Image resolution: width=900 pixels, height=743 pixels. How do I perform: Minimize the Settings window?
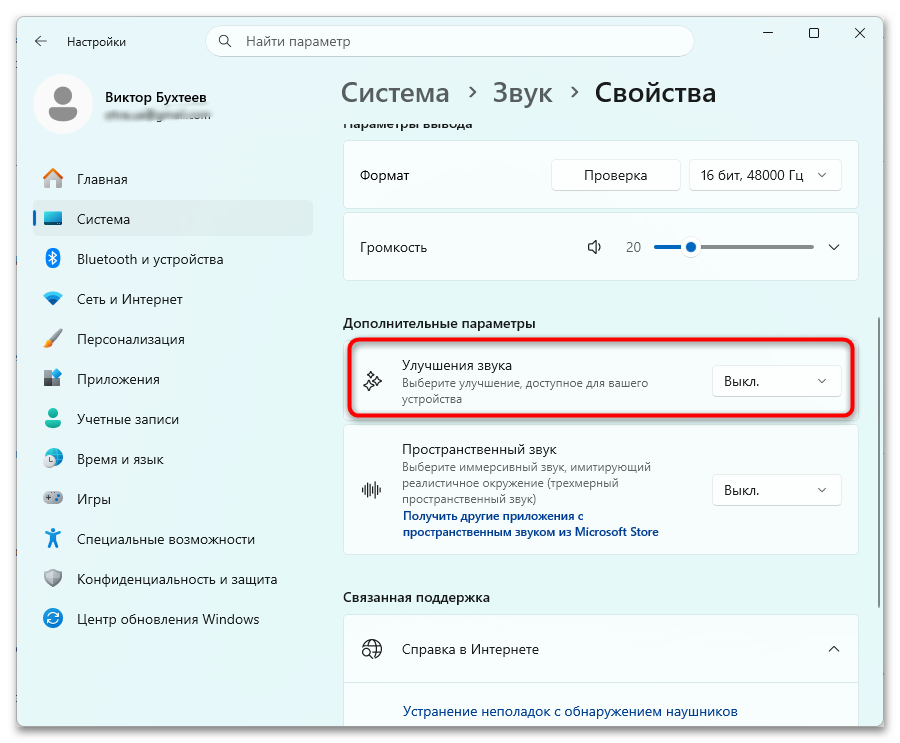[x=768, y=33]
